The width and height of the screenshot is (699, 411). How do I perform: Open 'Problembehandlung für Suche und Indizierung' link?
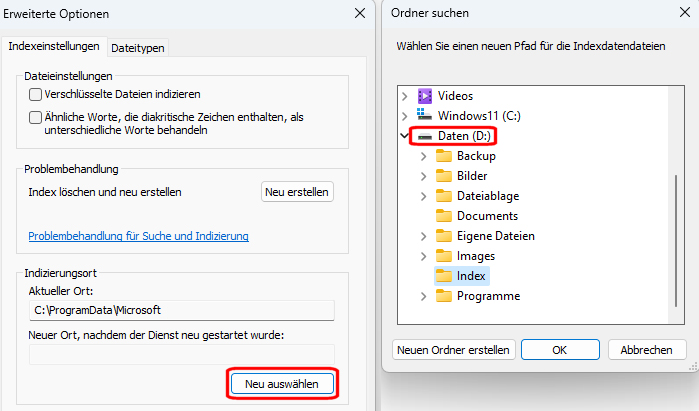[139, 236]
